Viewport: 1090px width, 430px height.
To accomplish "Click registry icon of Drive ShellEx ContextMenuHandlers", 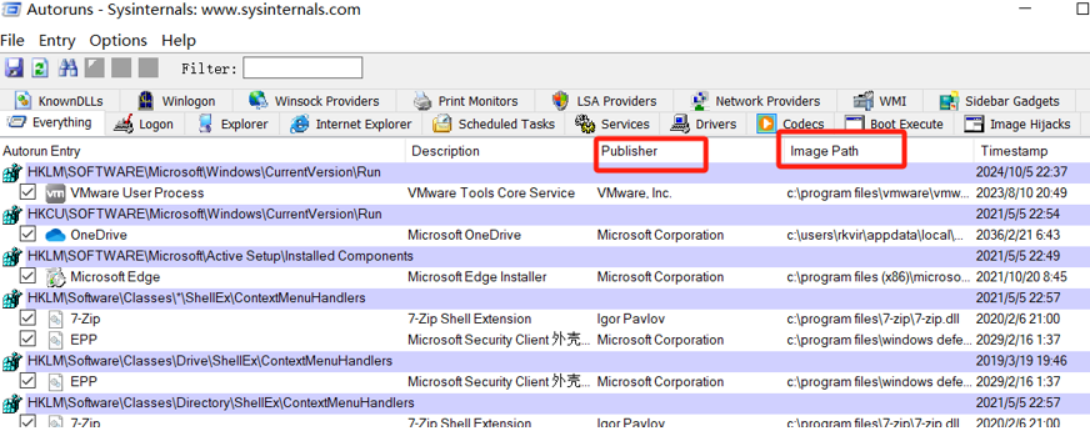I will tap(12, 361).
